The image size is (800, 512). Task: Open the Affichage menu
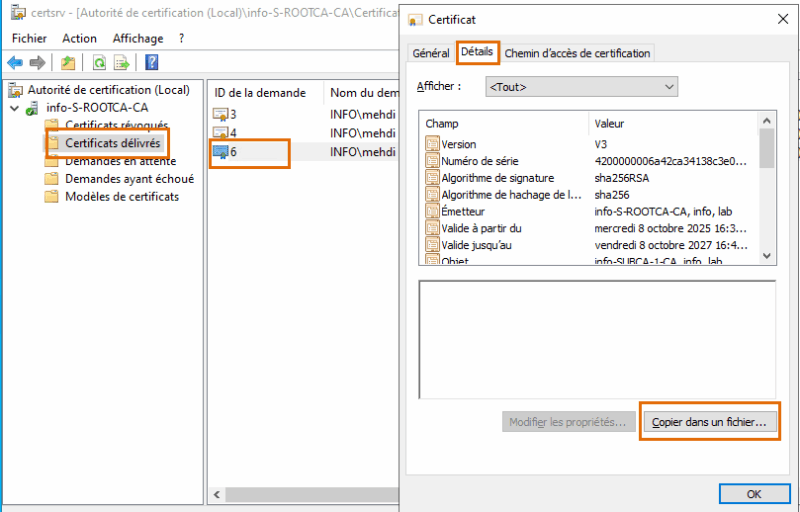[x=138, y=38]
